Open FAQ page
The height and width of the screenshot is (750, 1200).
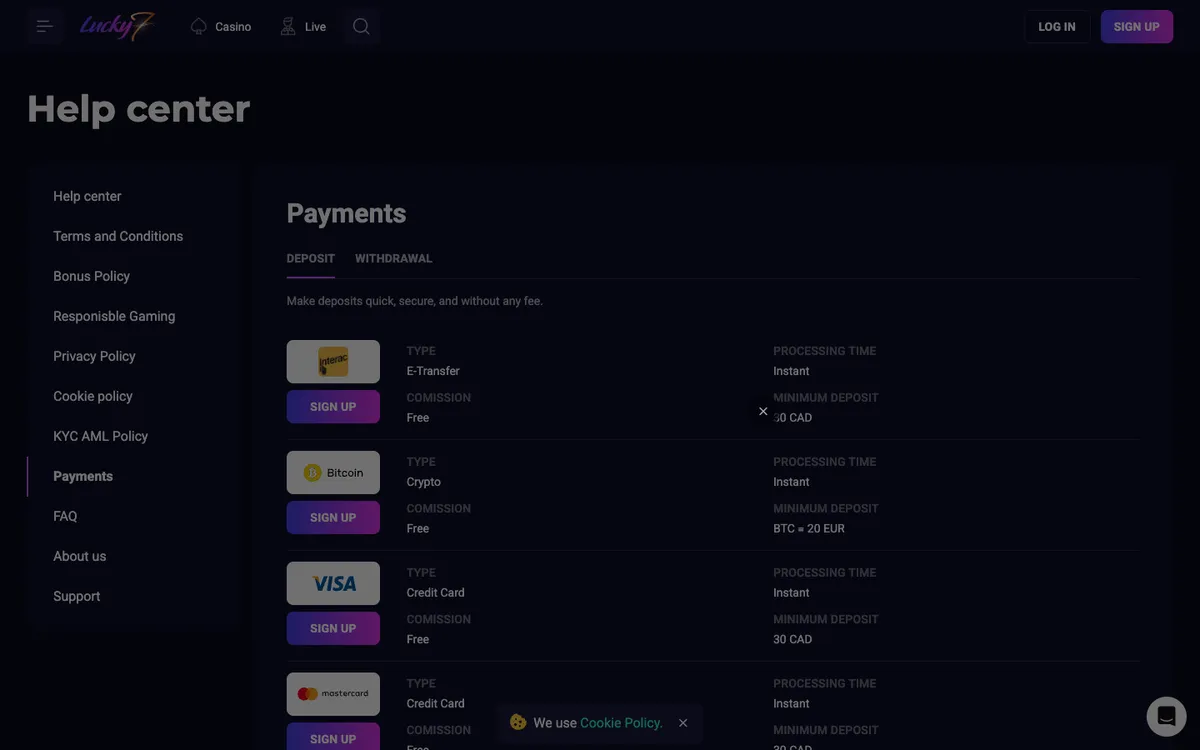click(65, 516)
